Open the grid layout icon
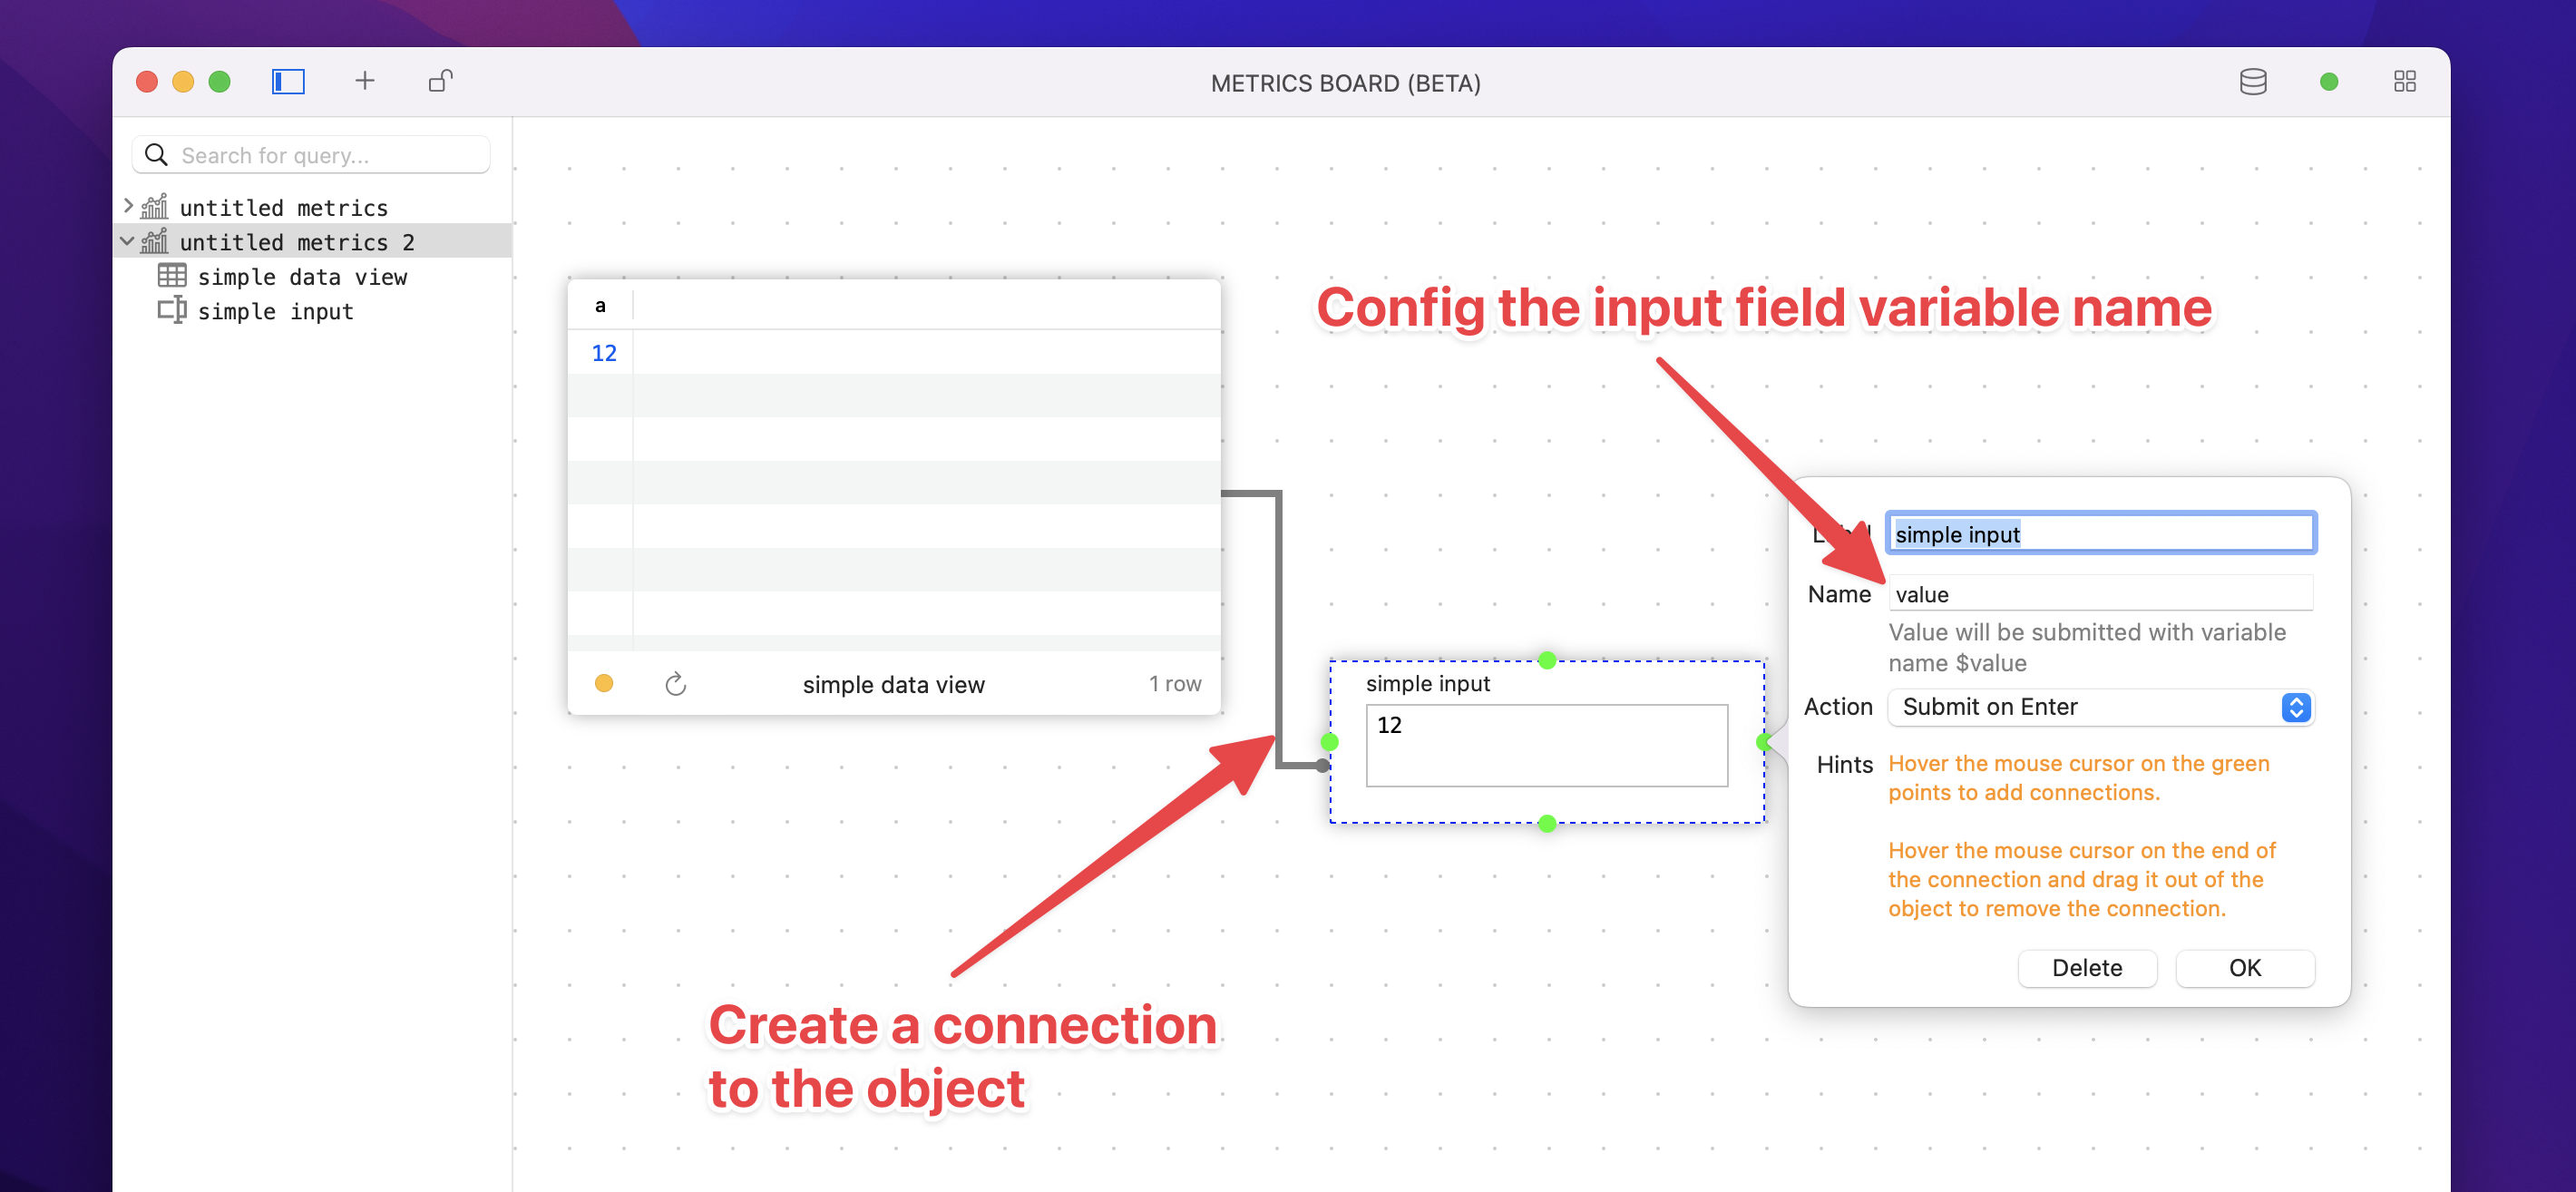Viewport: 2576px width, 1192px height. (x=2404, y=82)
